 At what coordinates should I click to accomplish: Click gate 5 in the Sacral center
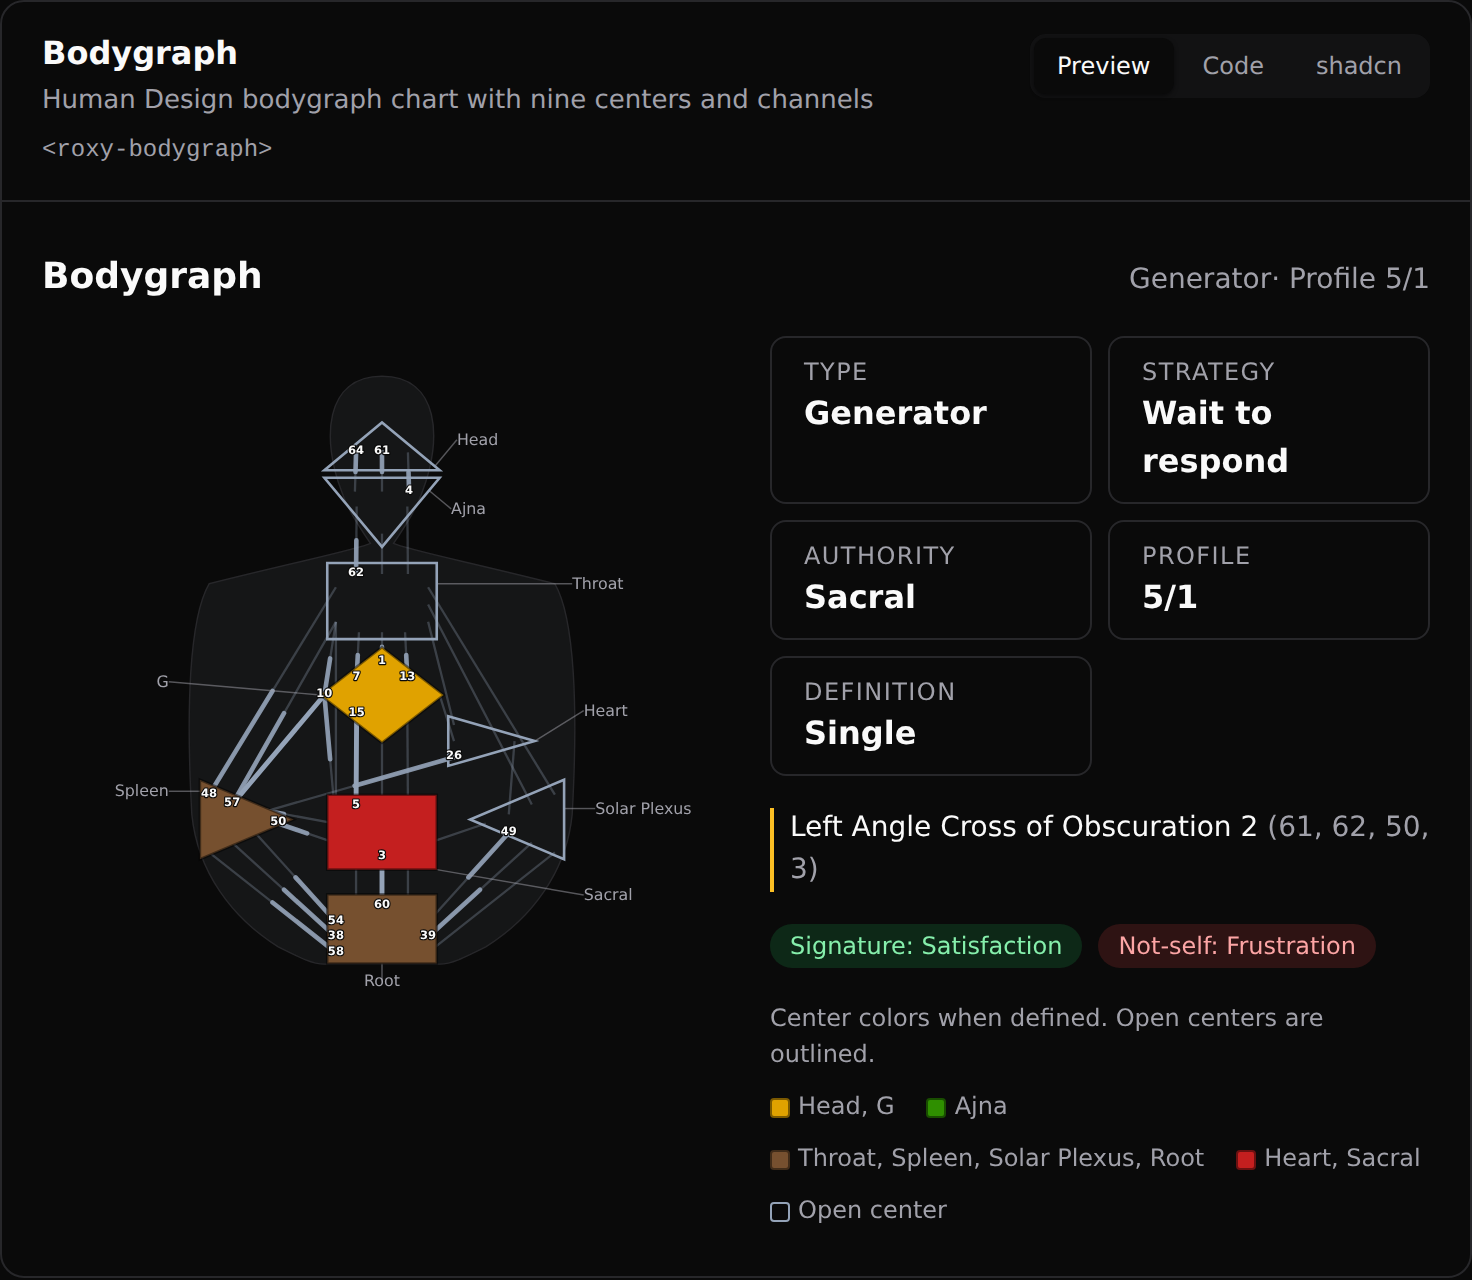point(356,804)
